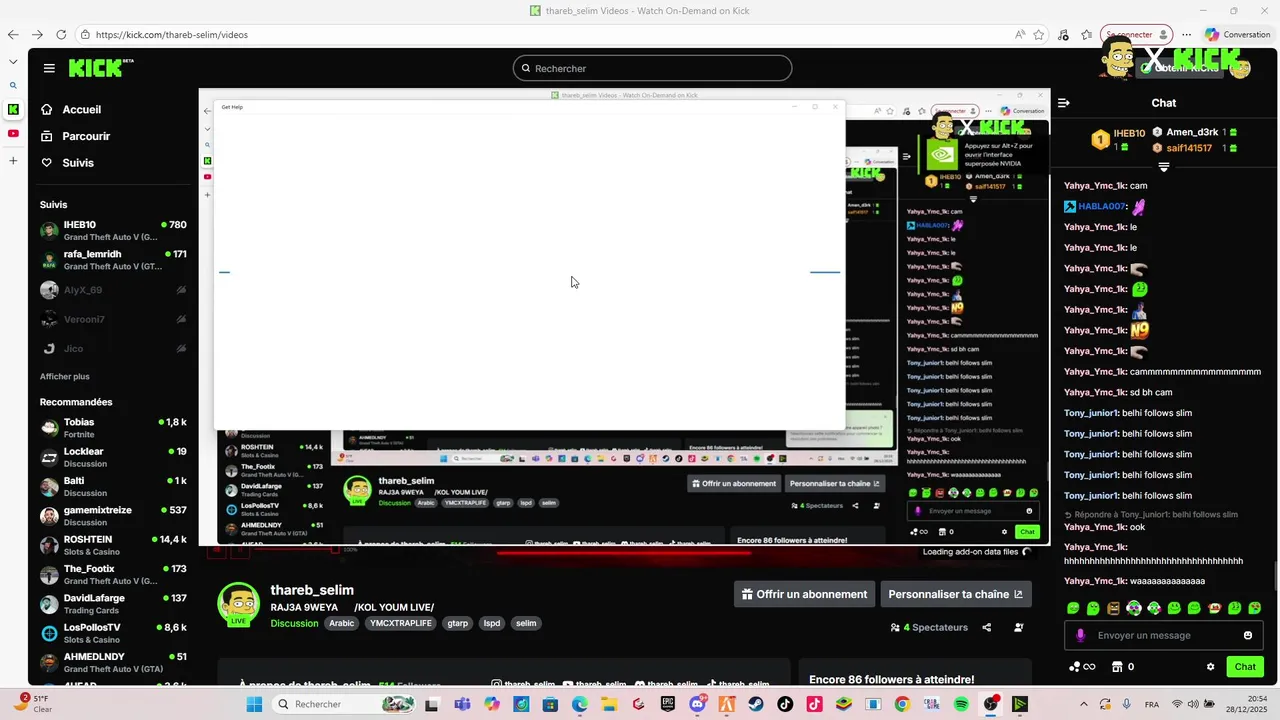Image resolution: width=1280 pixels, height=720 pixels.
Task: Open offline channel Verooni7
Action: [113, 319]
